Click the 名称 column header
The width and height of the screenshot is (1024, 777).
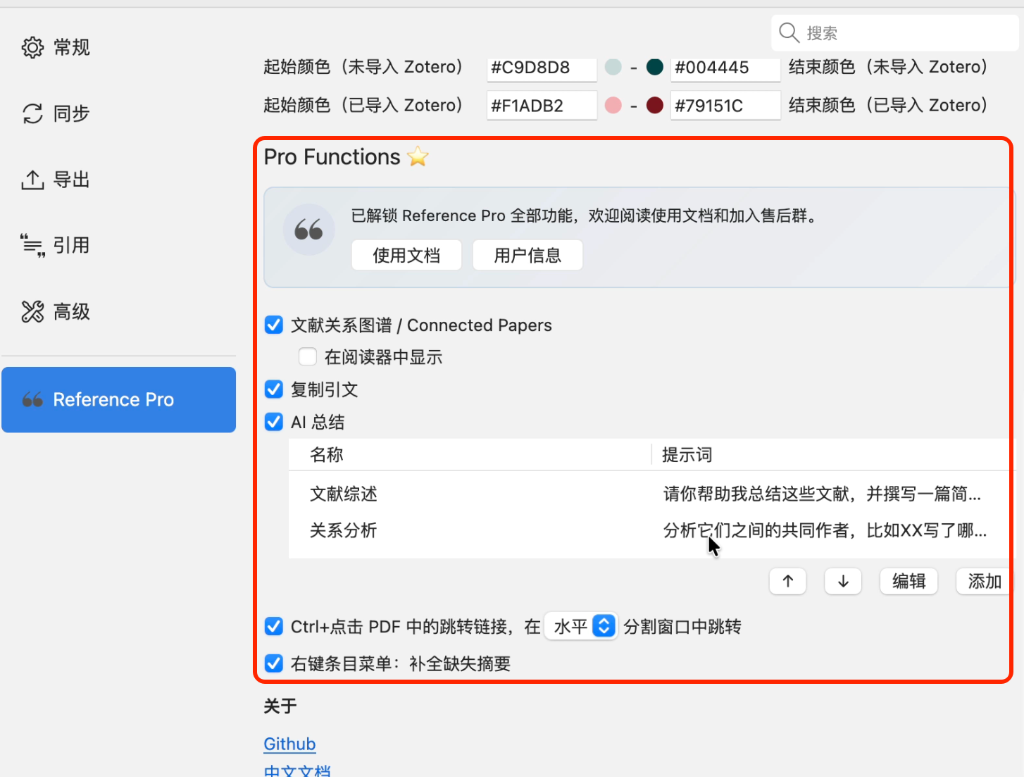470,454
